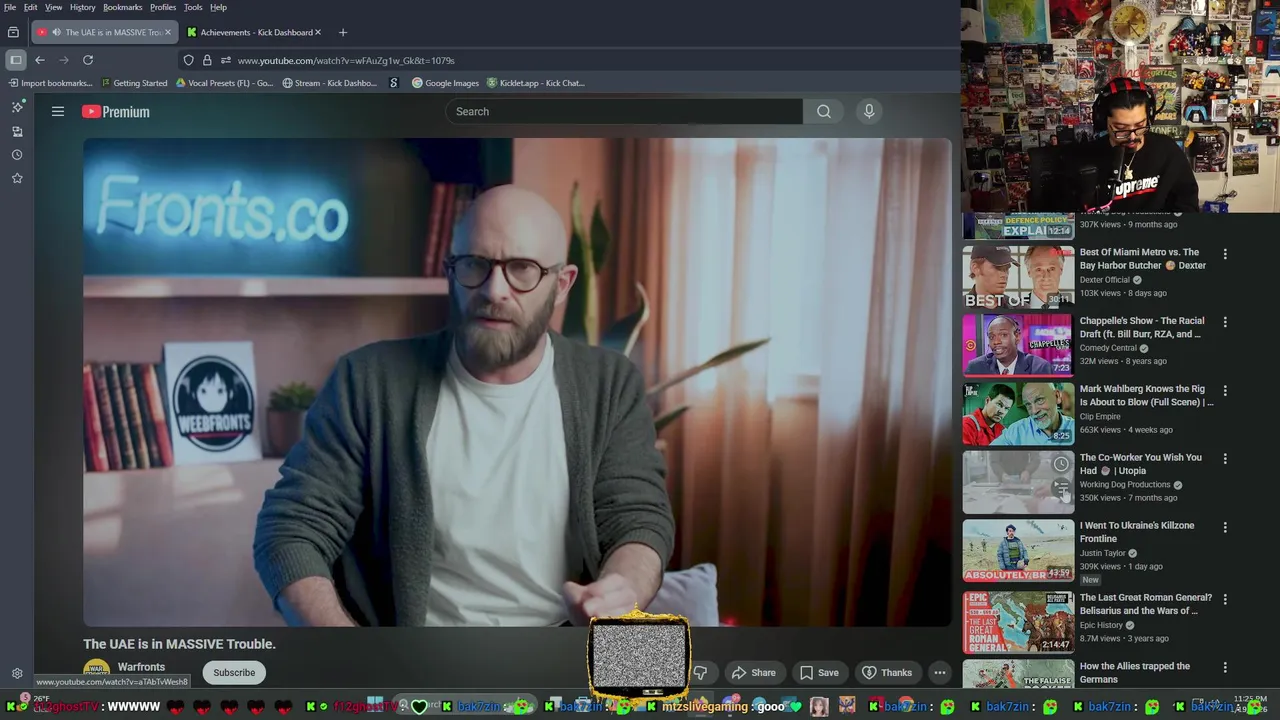
Task: Open bookmarks star icon in sidebar
Action: (17, 178)
